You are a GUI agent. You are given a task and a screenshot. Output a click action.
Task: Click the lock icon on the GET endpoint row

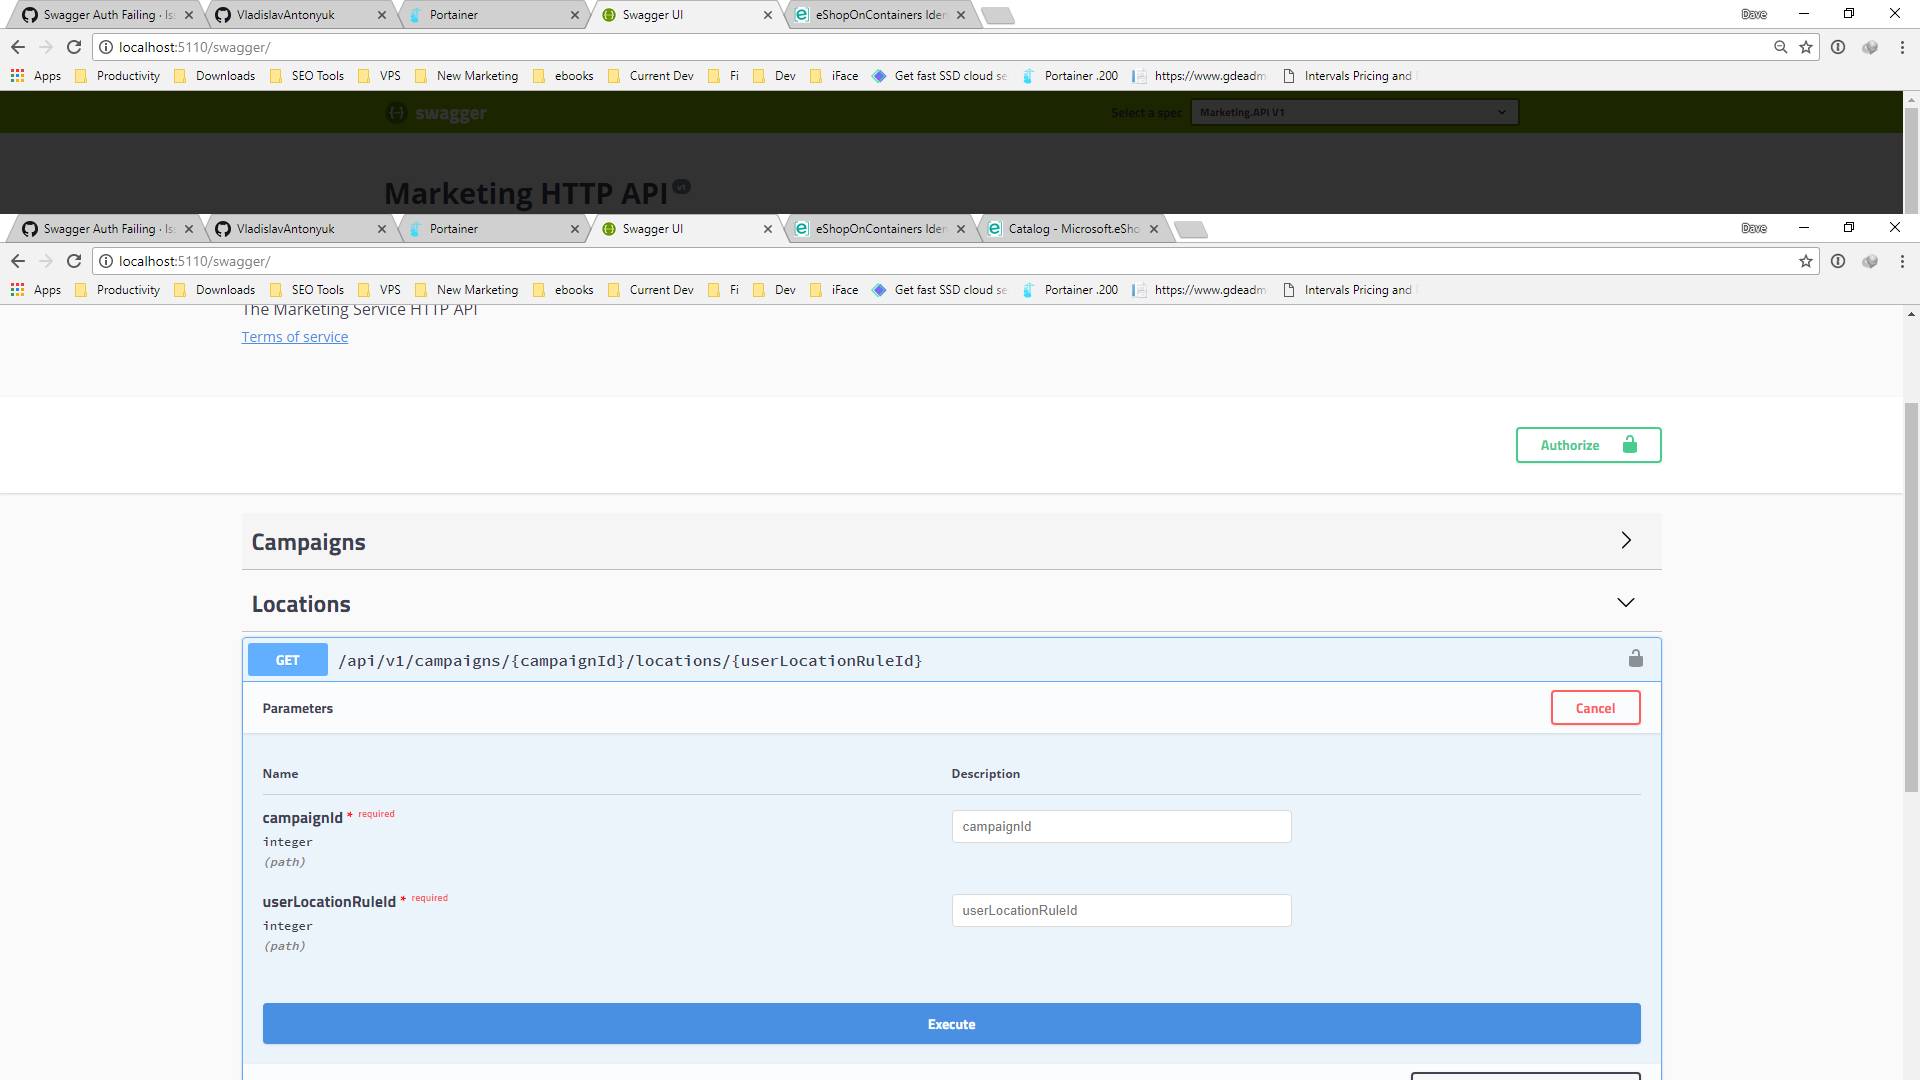(x=1636, y=658)
